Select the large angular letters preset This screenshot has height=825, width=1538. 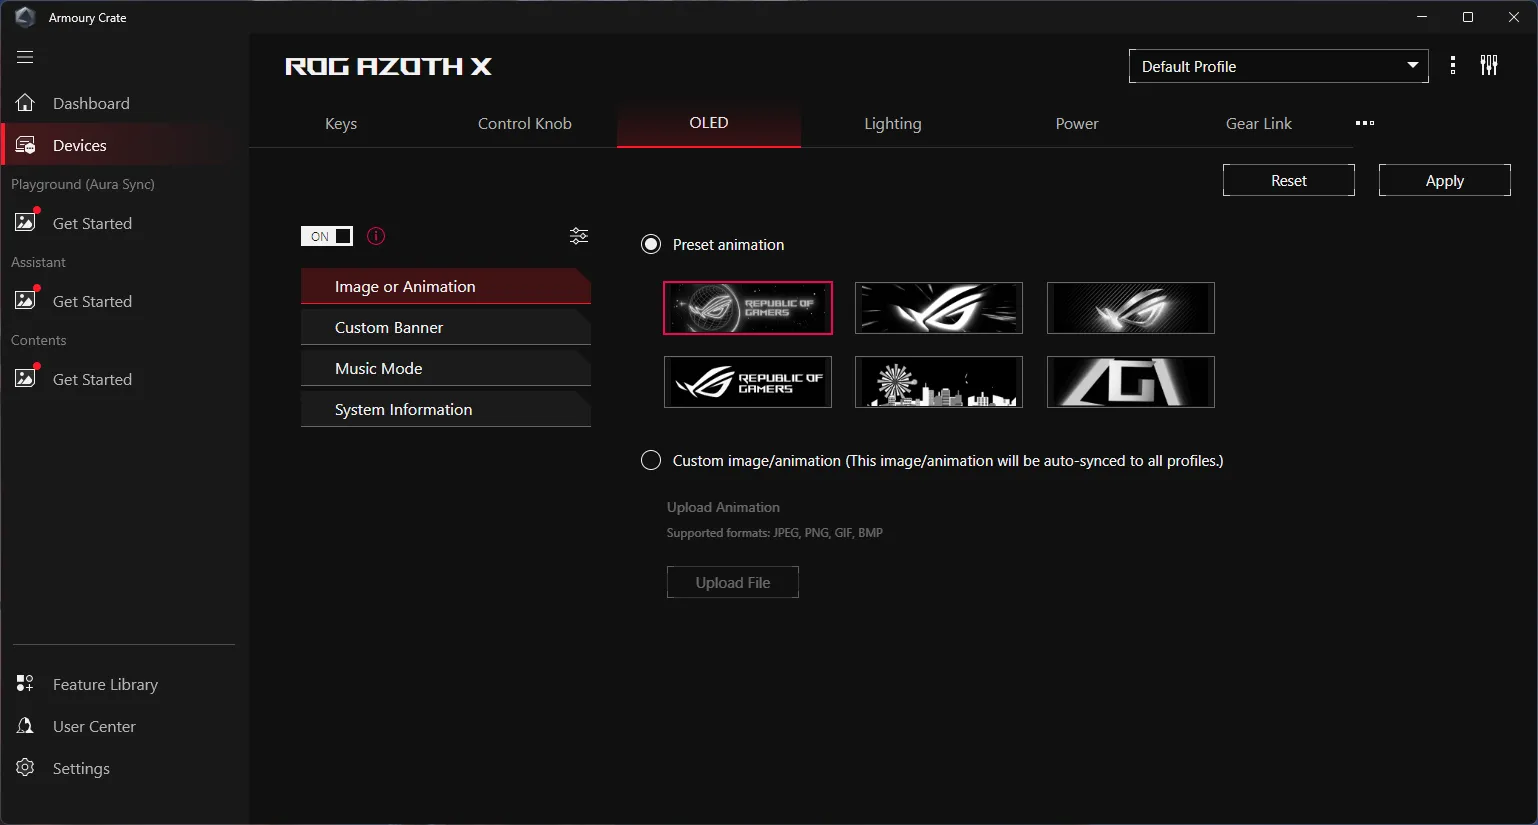(x=1131, y=382)
